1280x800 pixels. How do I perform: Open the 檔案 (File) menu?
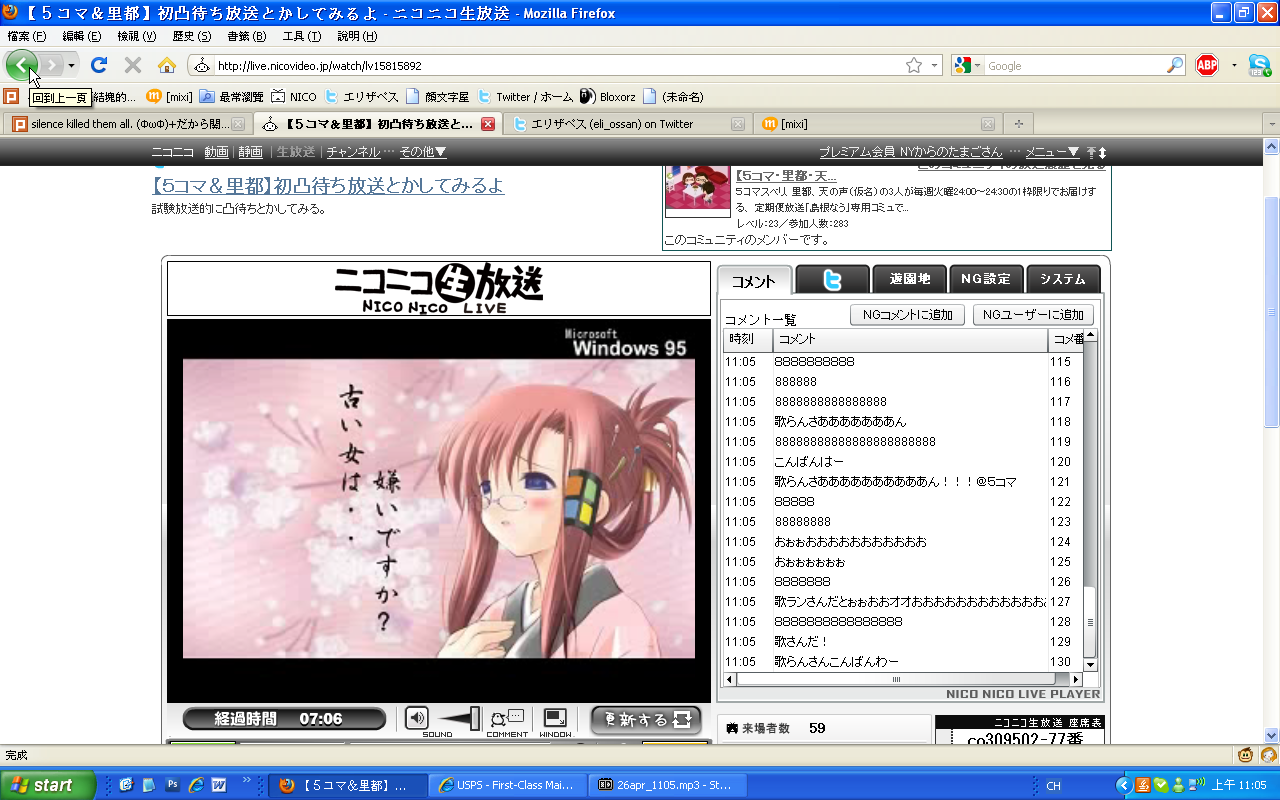coord(27,36)
